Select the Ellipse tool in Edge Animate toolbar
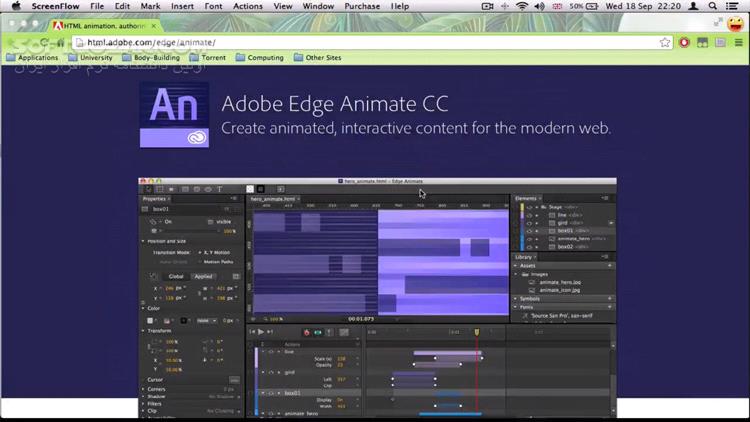750x422 pixels. (208, 189)
